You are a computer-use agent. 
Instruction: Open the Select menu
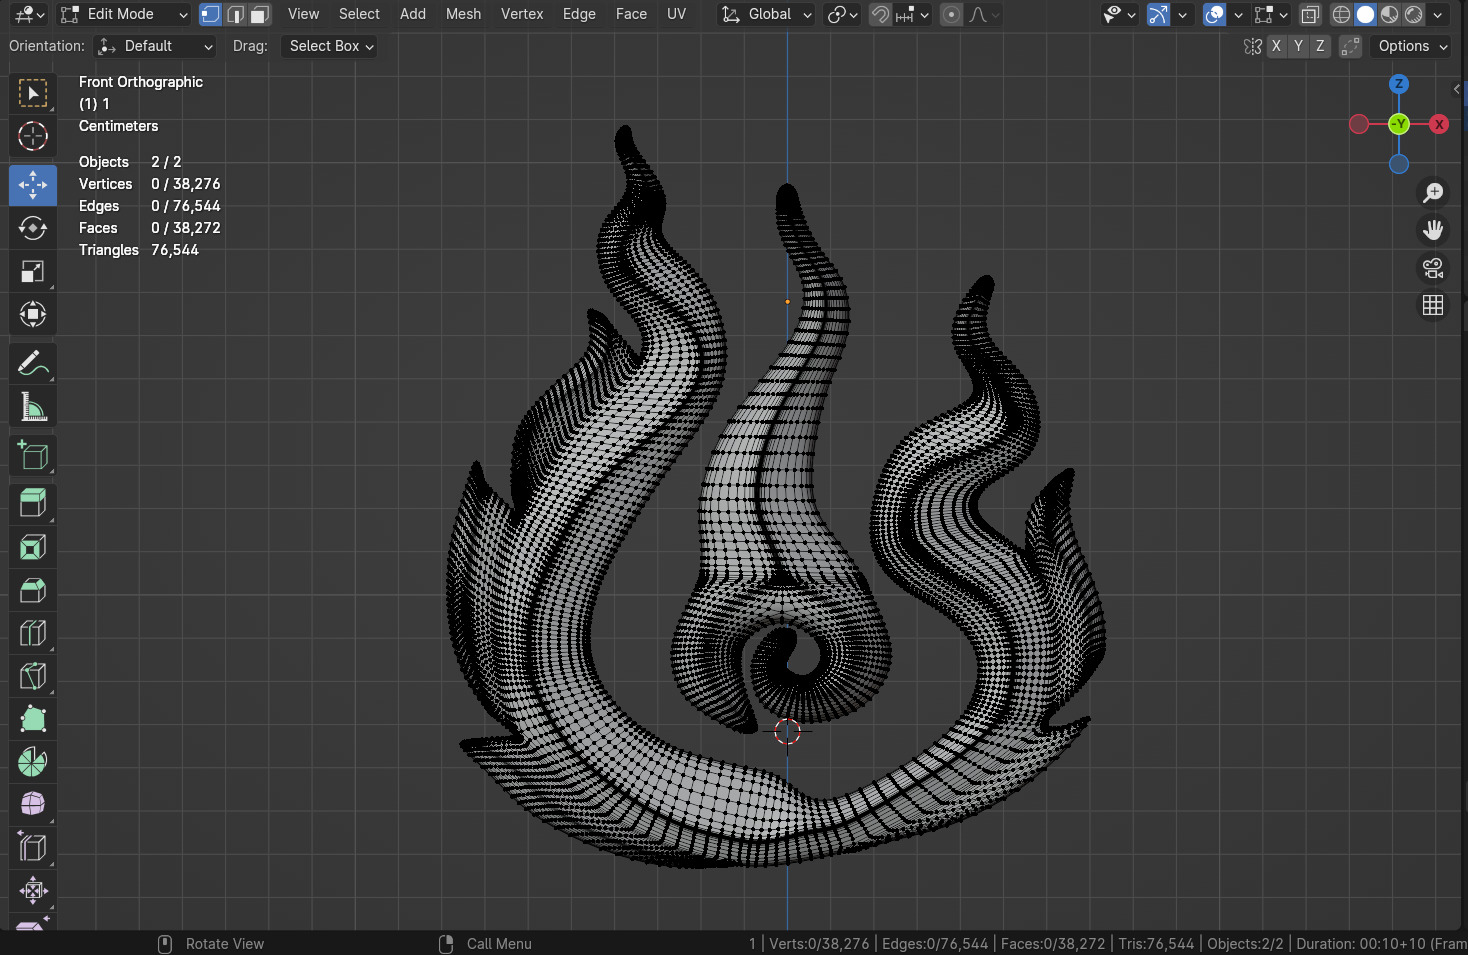[x=359, y=14]
